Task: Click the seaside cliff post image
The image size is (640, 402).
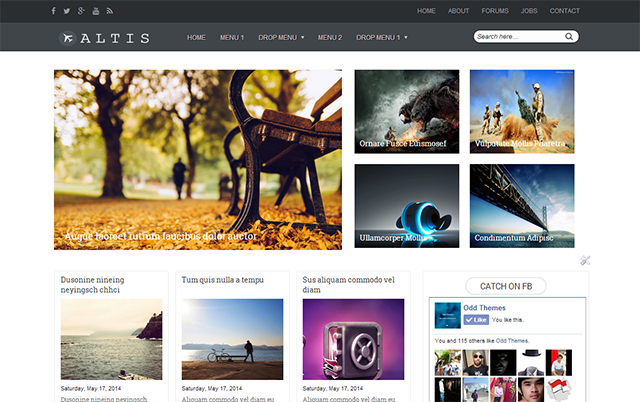Action: [111, 339]
